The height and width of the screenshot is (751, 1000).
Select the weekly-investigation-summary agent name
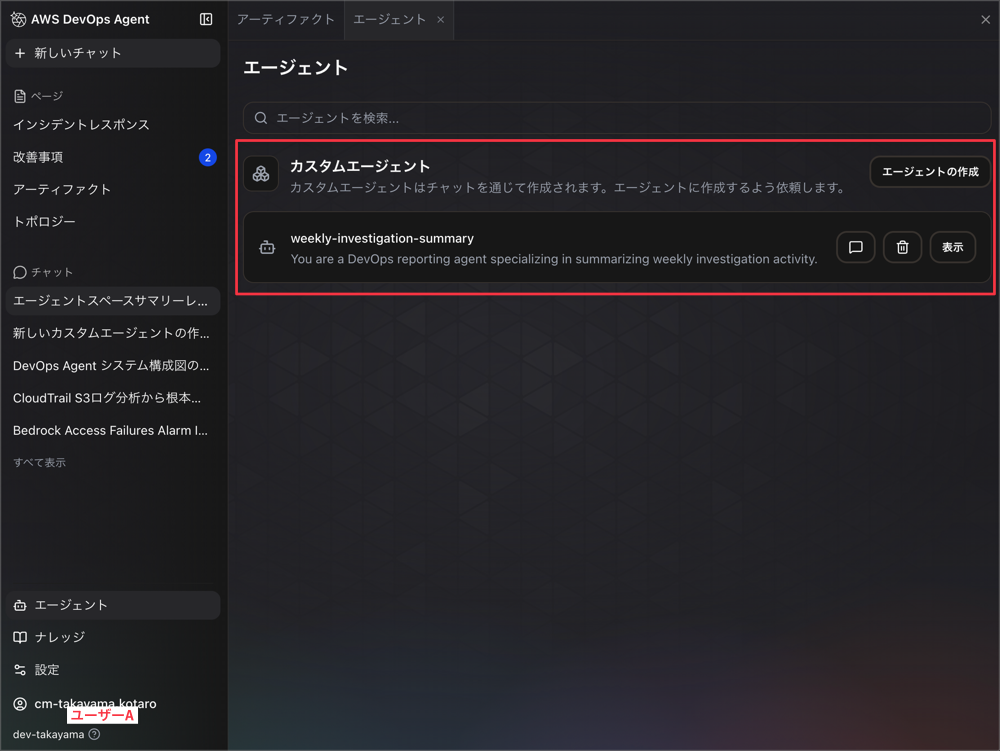click(x=382, y=238)
